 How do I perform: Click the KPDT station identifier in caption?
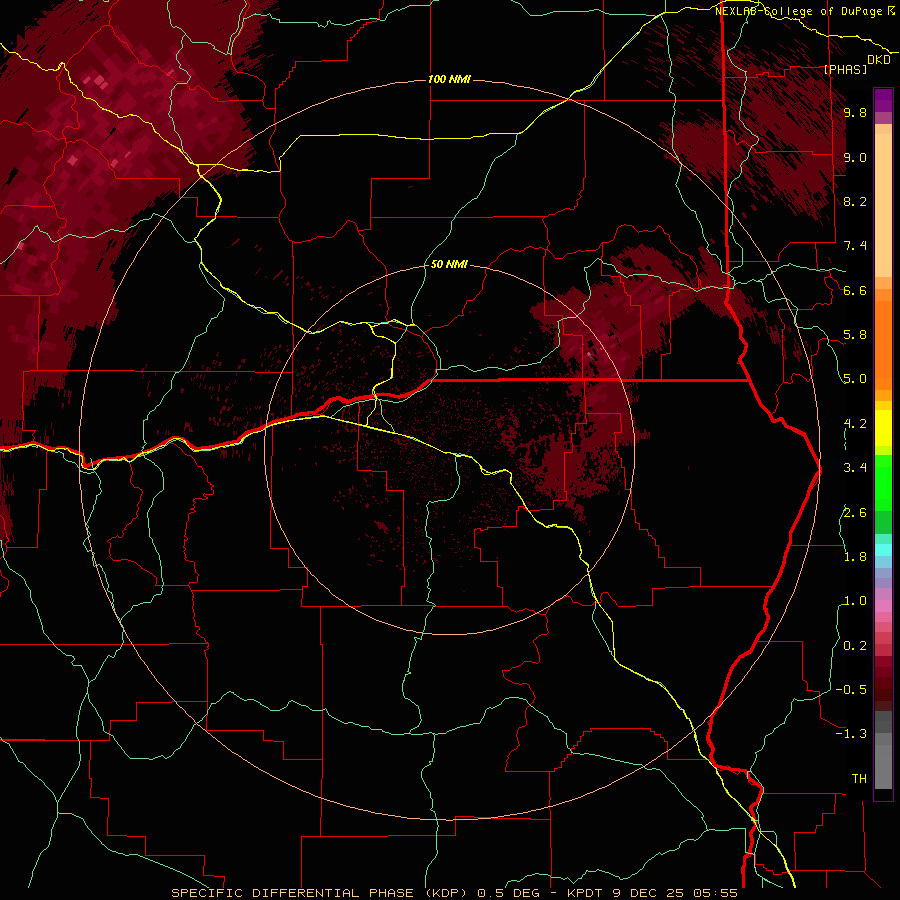[x=587, y=893]
